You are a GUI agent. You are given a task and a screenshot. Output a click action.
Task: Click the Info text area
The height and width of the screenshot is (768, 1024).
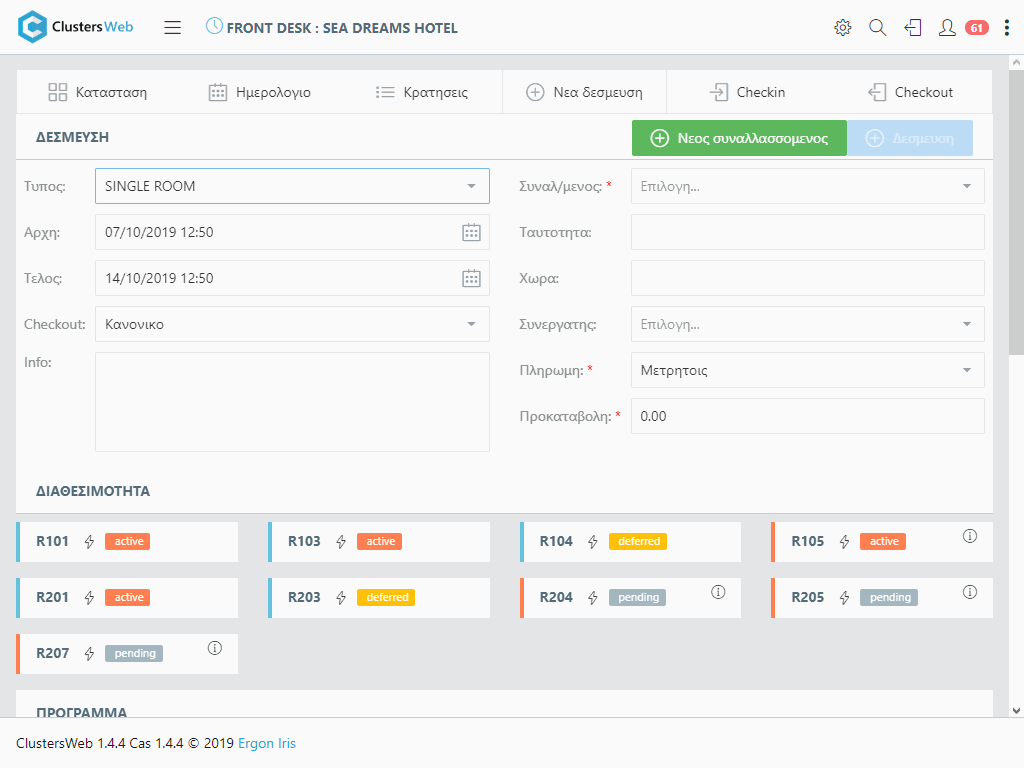click(292, 402)
